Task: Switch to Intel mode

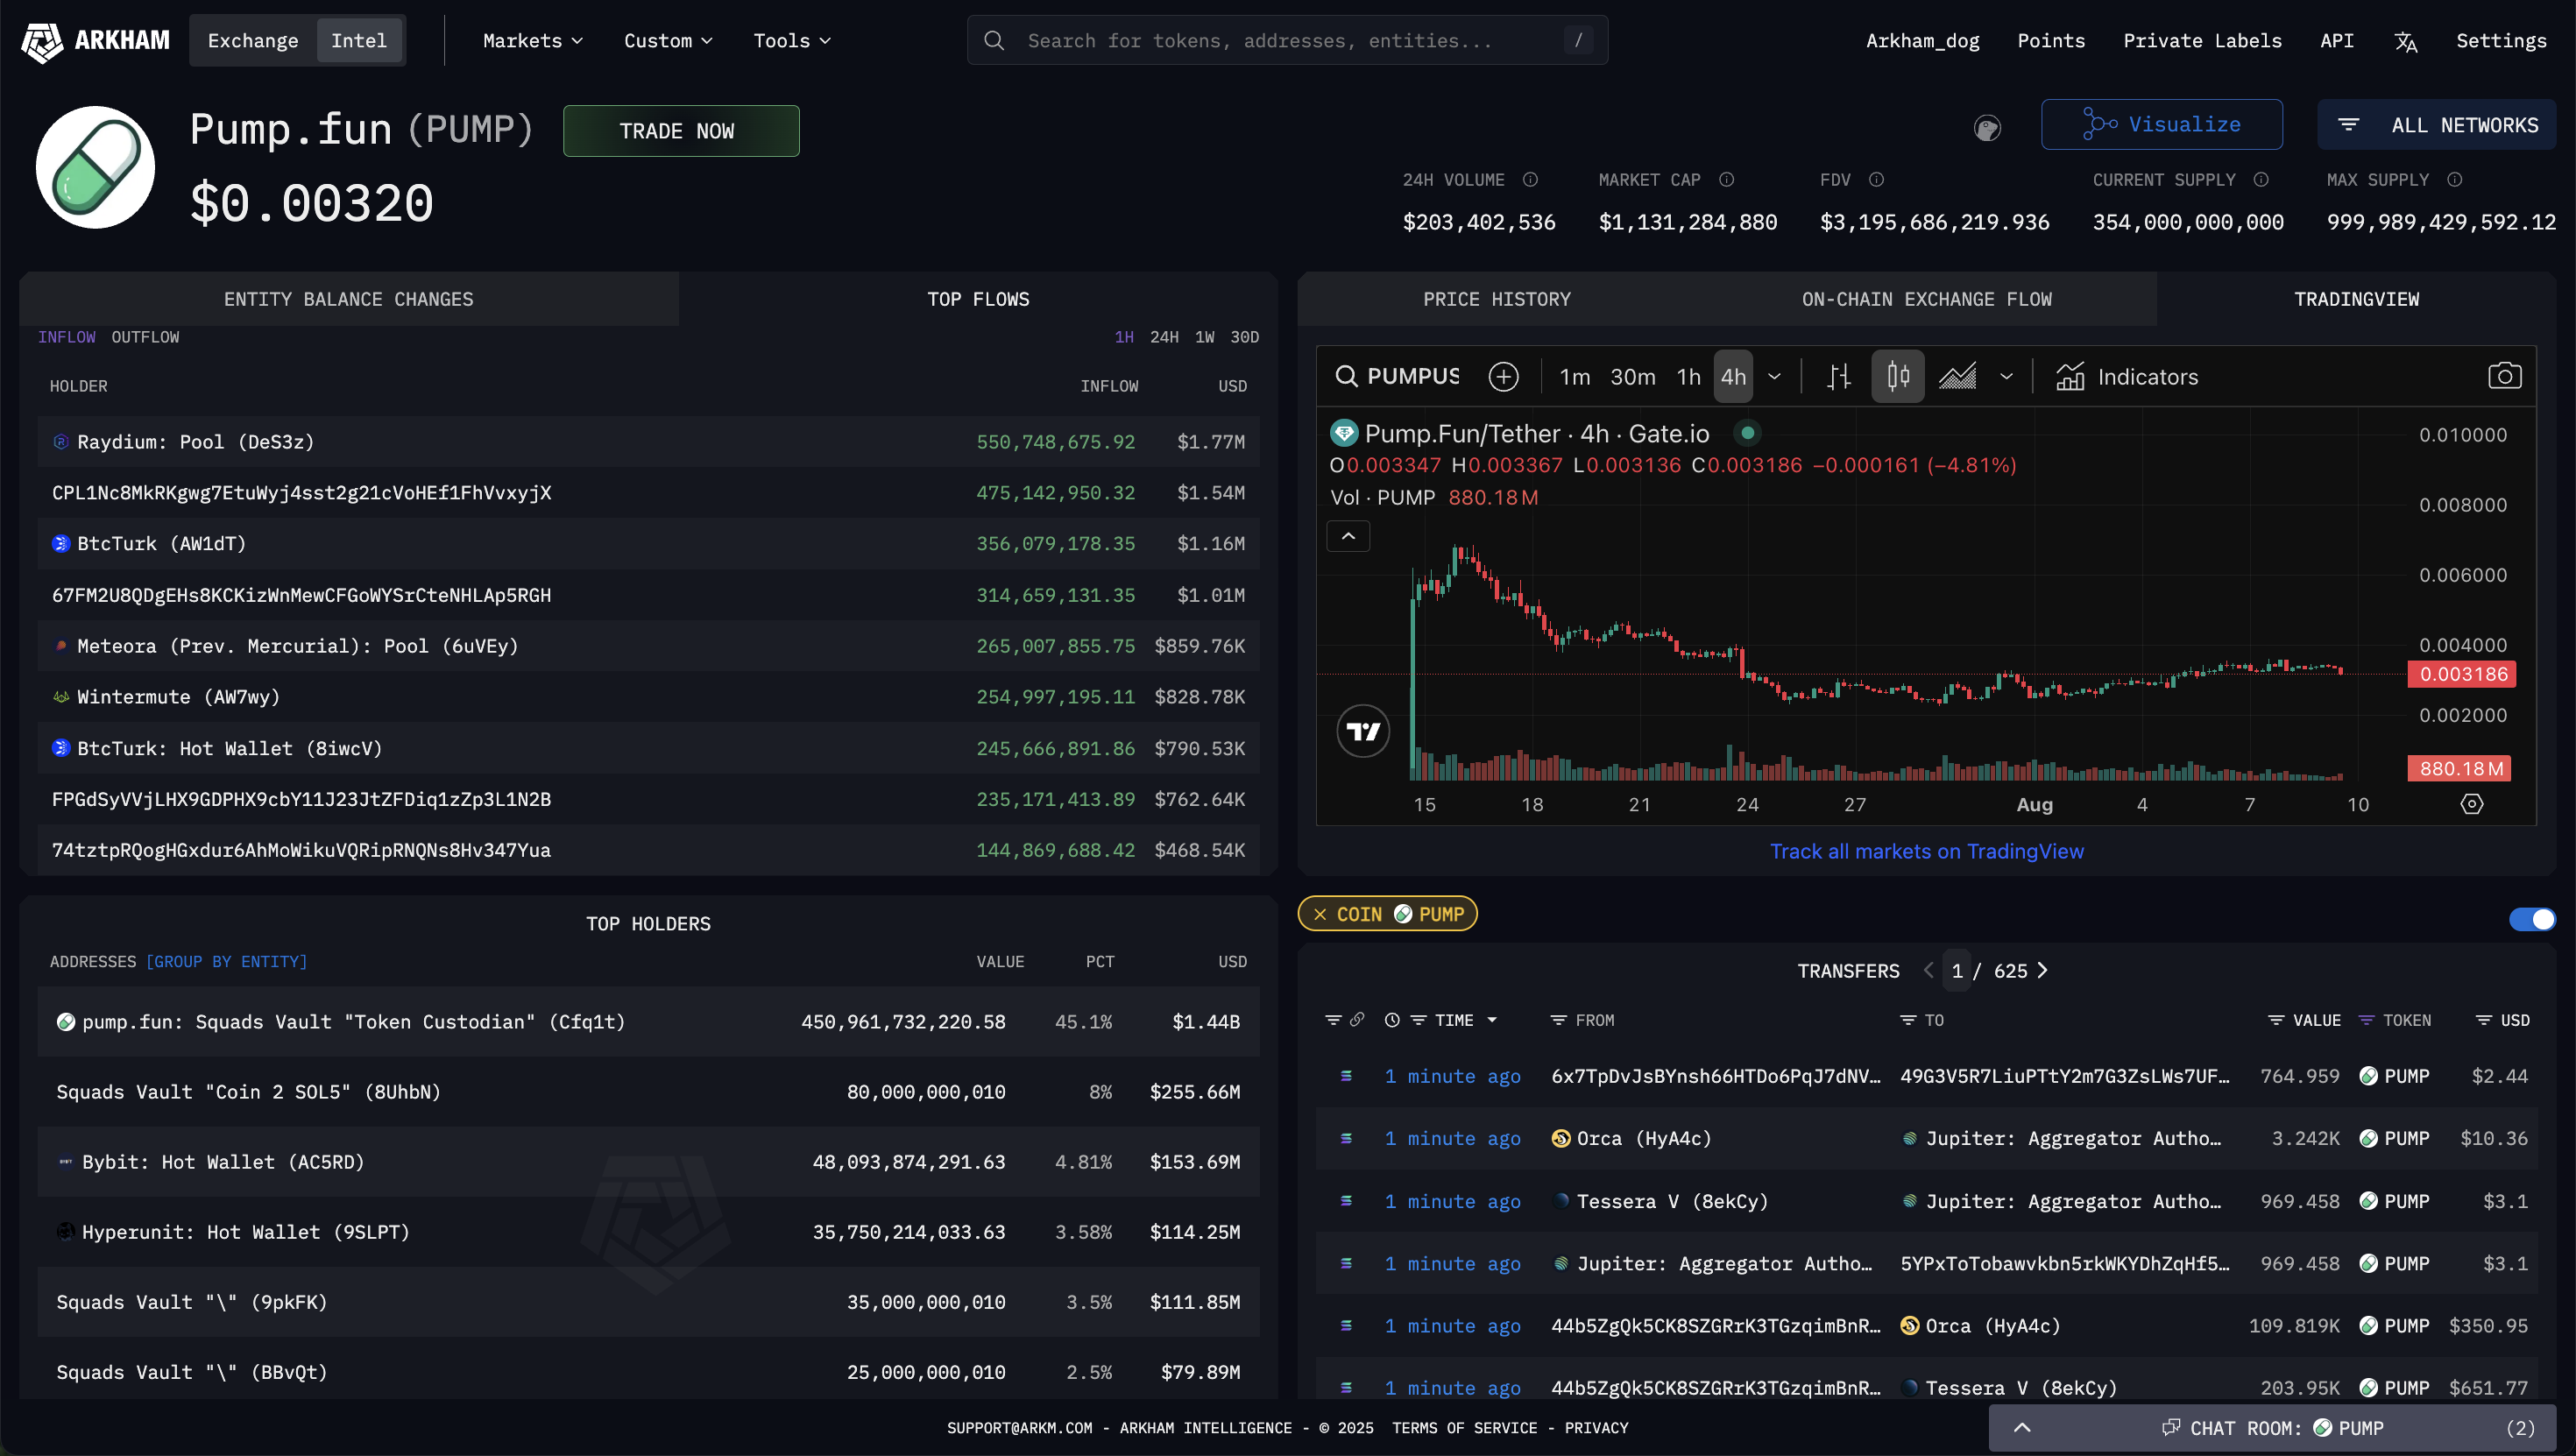Action: point(359,41)
